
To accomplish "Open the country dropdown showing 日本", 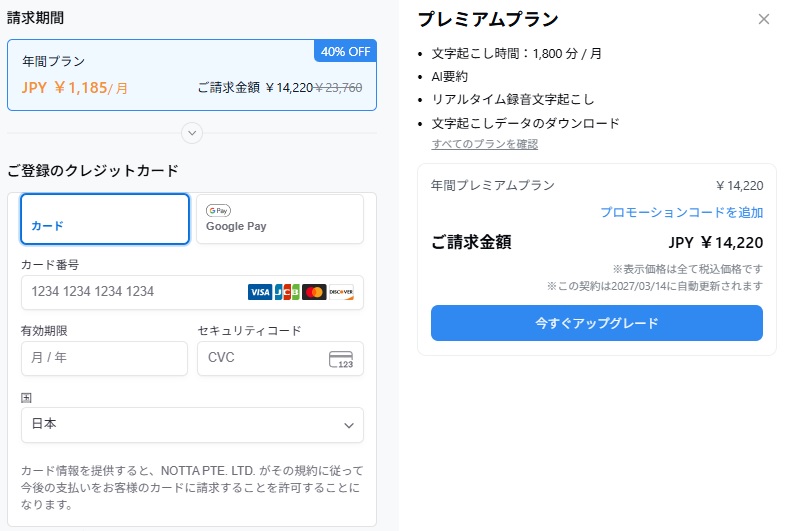I will pyautogui.click(x=191, y=425).
